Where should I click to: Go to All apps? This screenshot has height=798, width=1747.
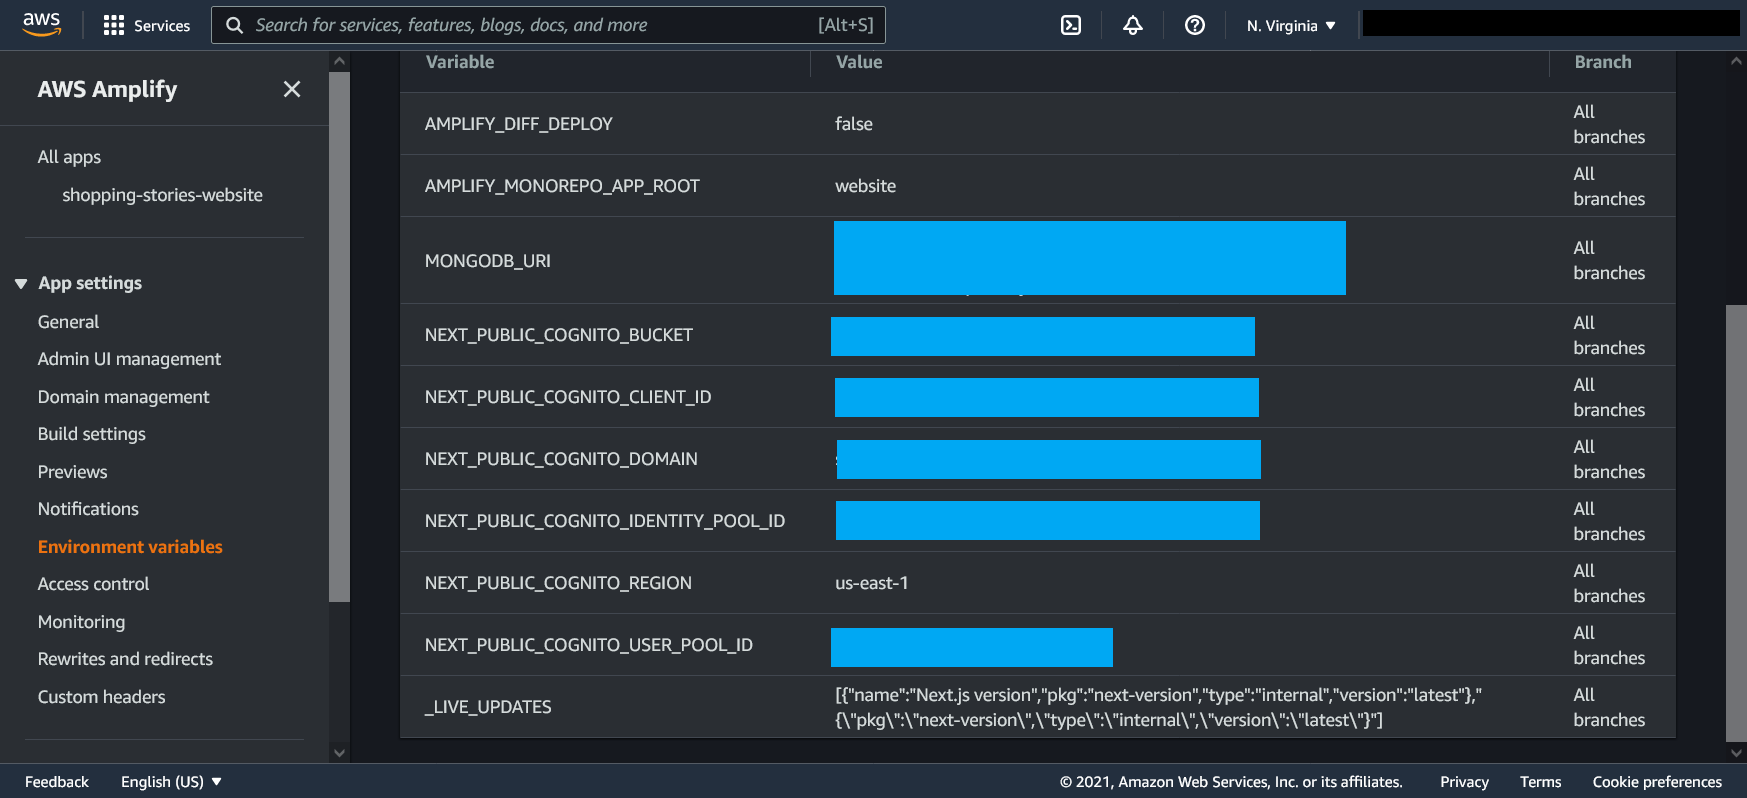[69, 157]
